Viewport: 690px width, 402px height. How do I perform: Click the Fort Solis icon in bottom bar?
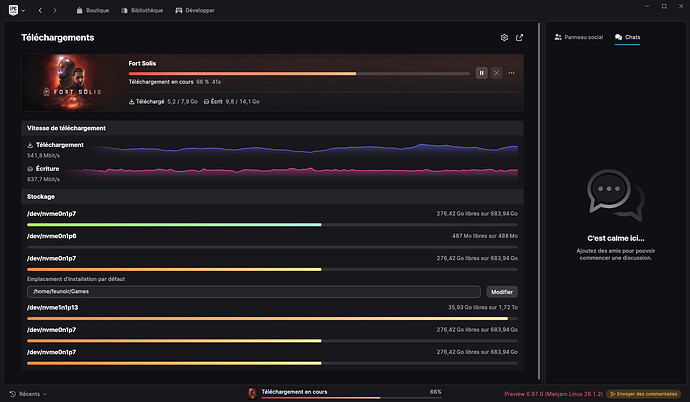click(x=252, y=393)
